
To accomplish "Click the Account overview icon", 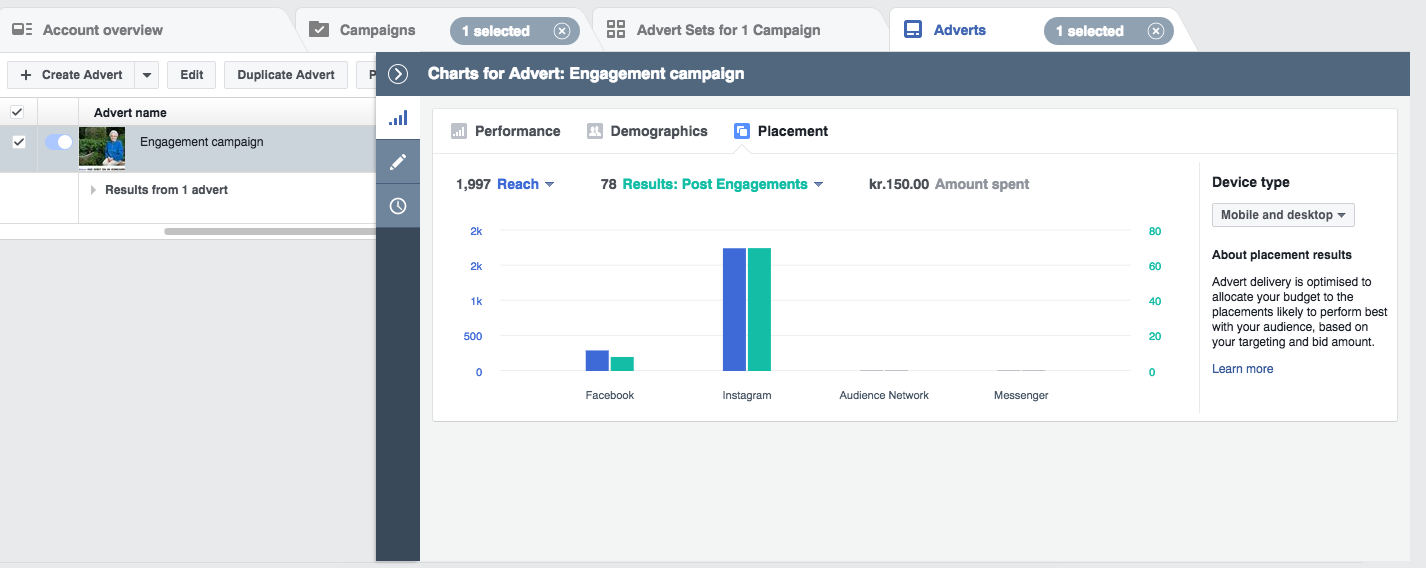I will pyautogui.click(x=22, y=30).
